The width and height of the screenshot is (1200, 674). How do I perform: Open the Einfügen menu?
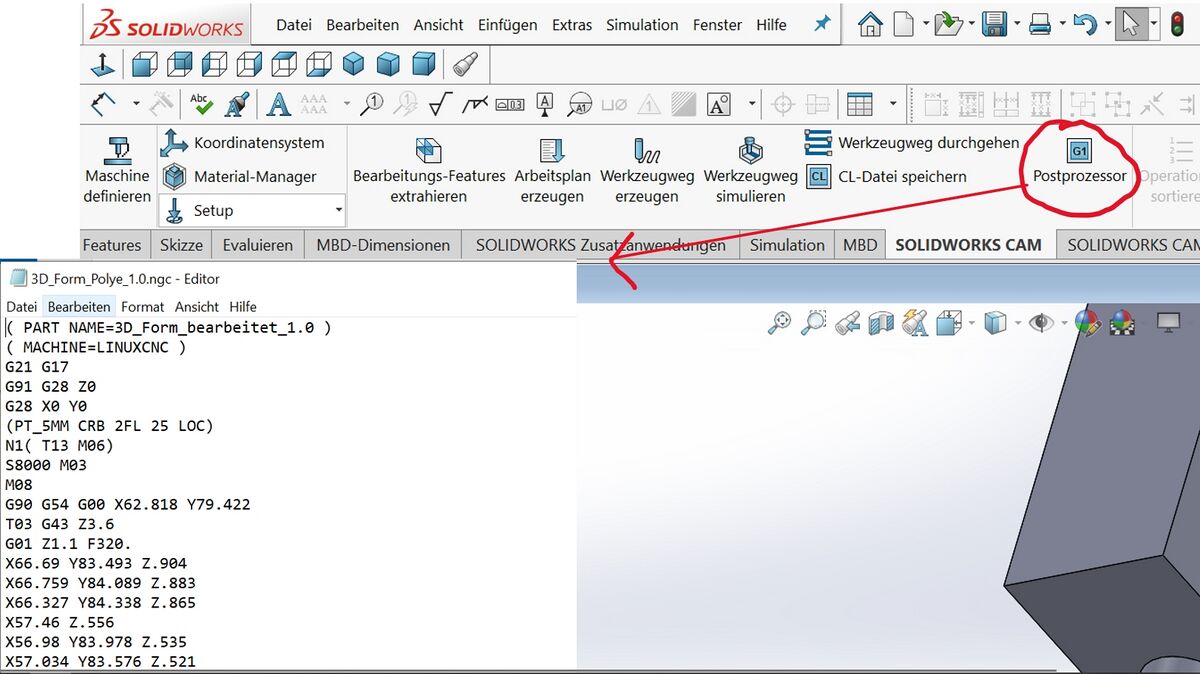pos(508,25)
